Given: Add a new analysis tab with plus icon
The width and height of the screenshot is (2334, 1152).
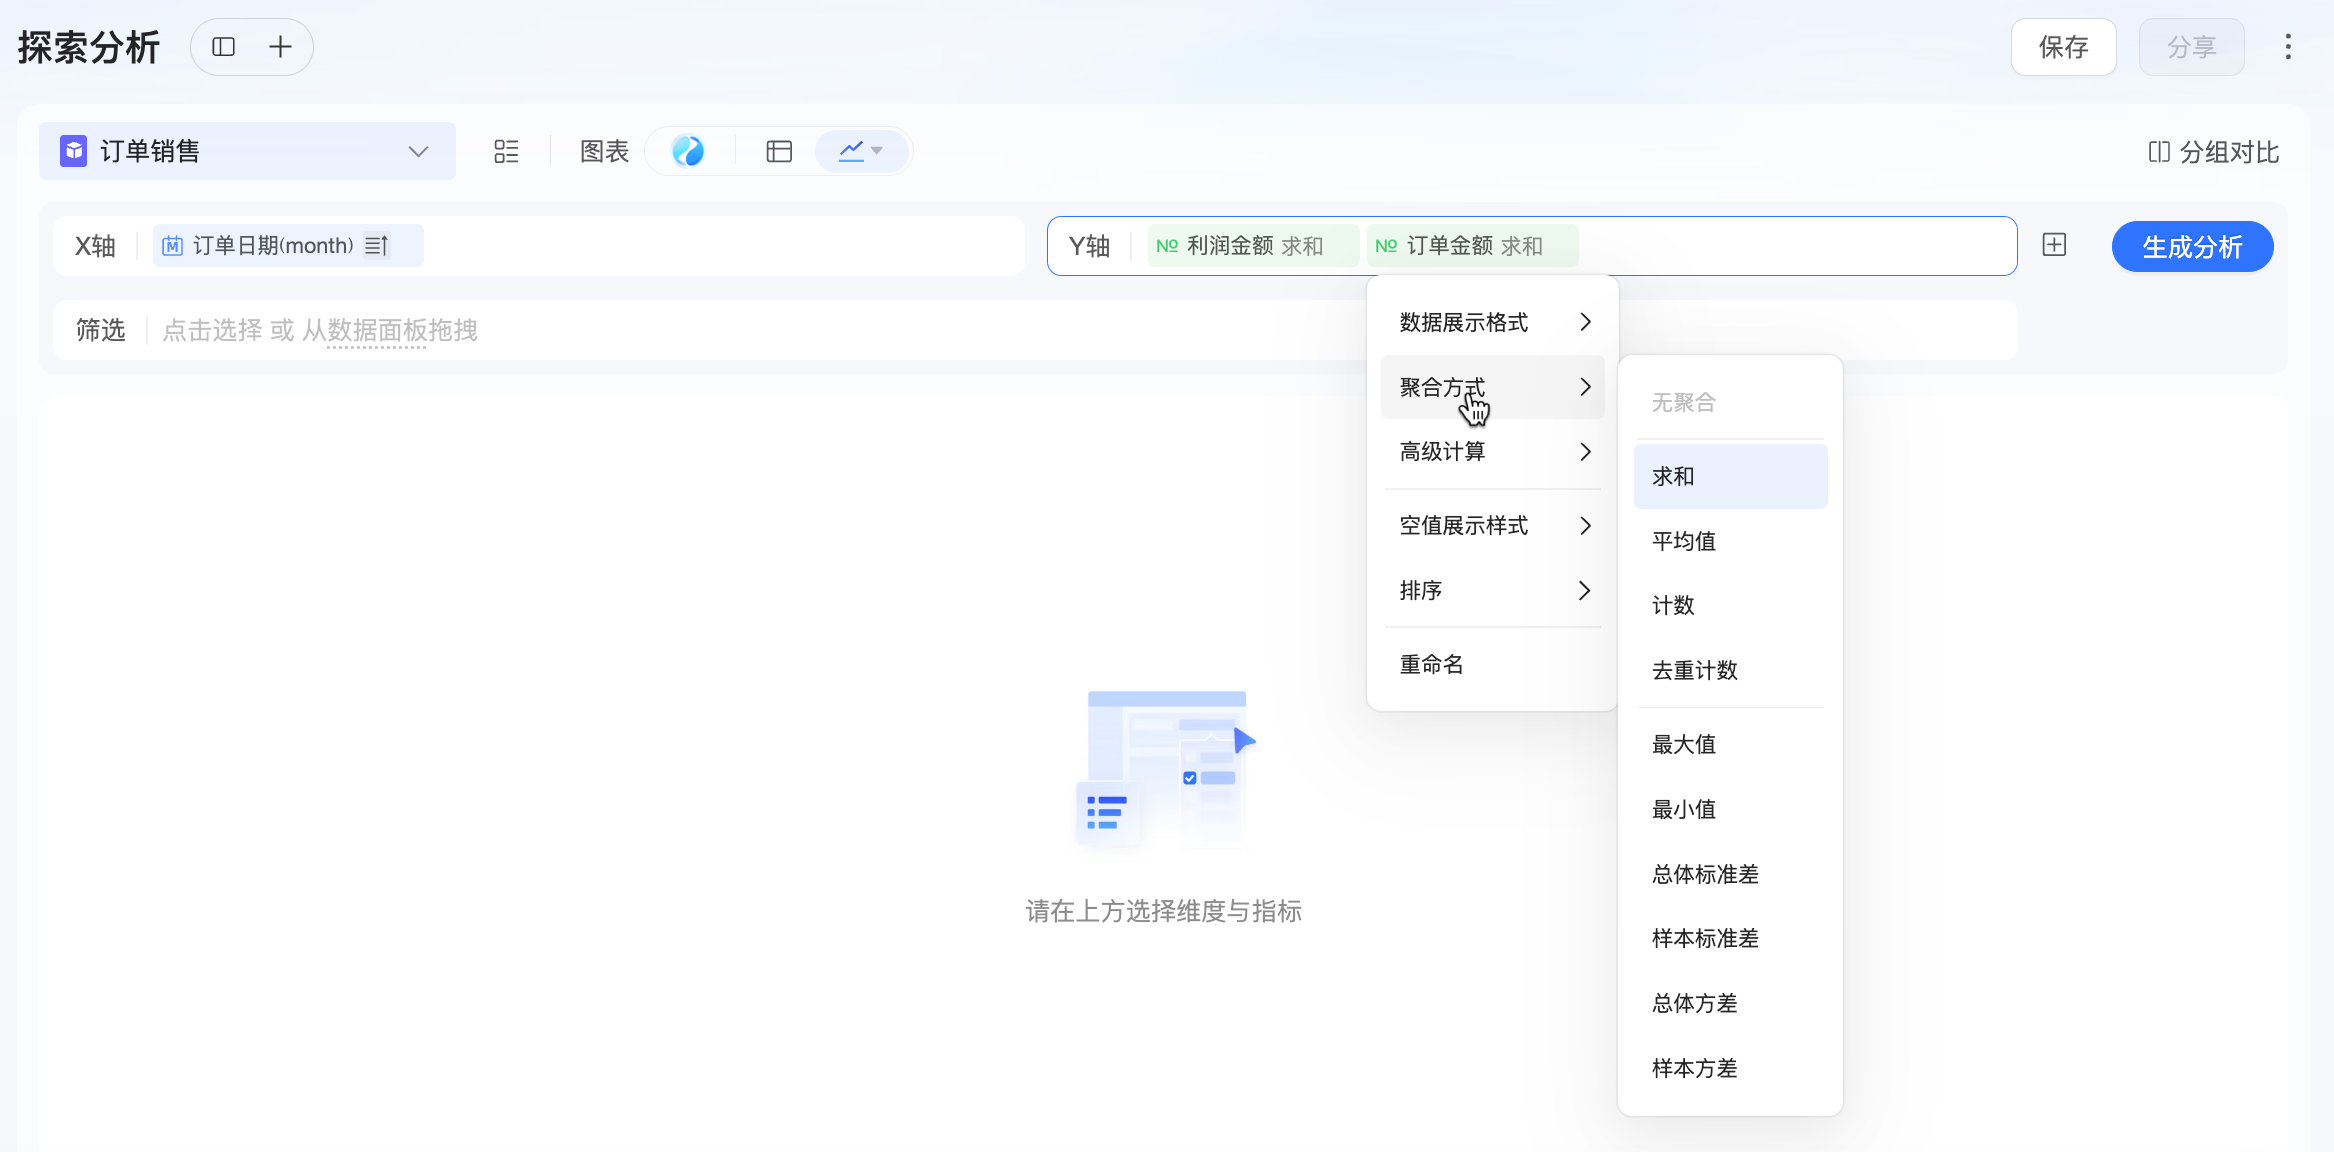Looking at the screenshot, I should click(281, 47).
